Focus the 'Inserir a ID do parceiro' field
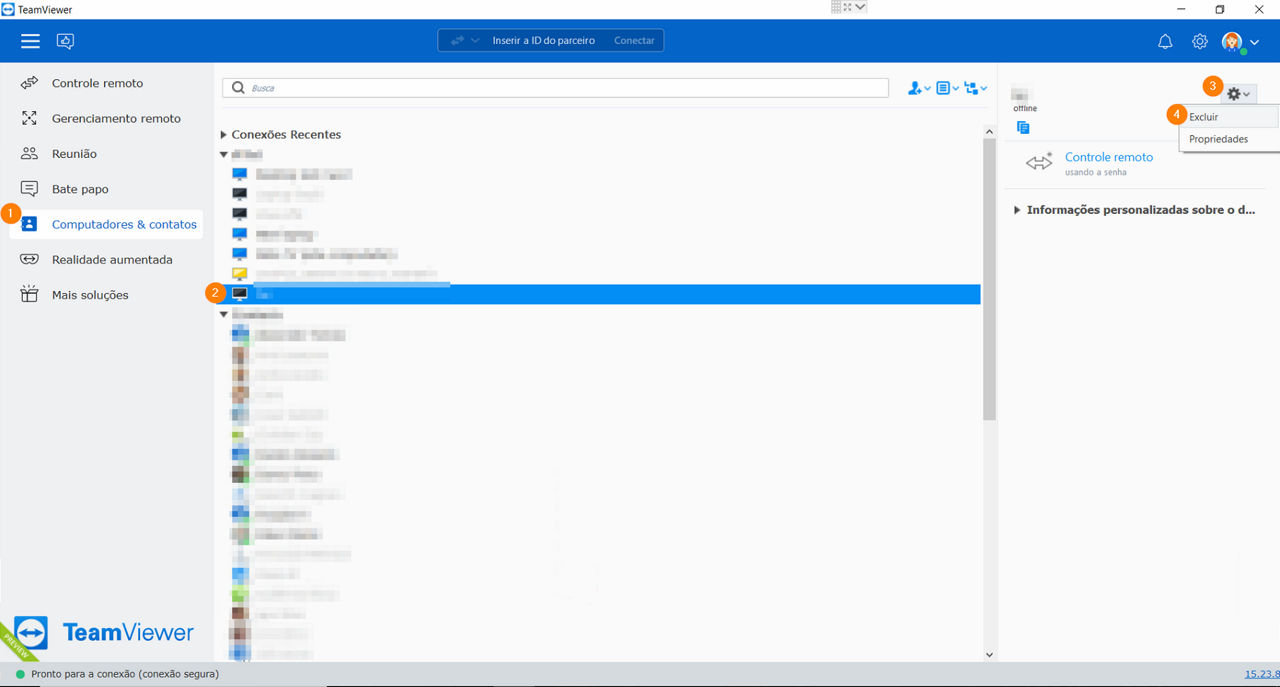The width and height of the screenshot is (1280, 687). tap(543, 41)
